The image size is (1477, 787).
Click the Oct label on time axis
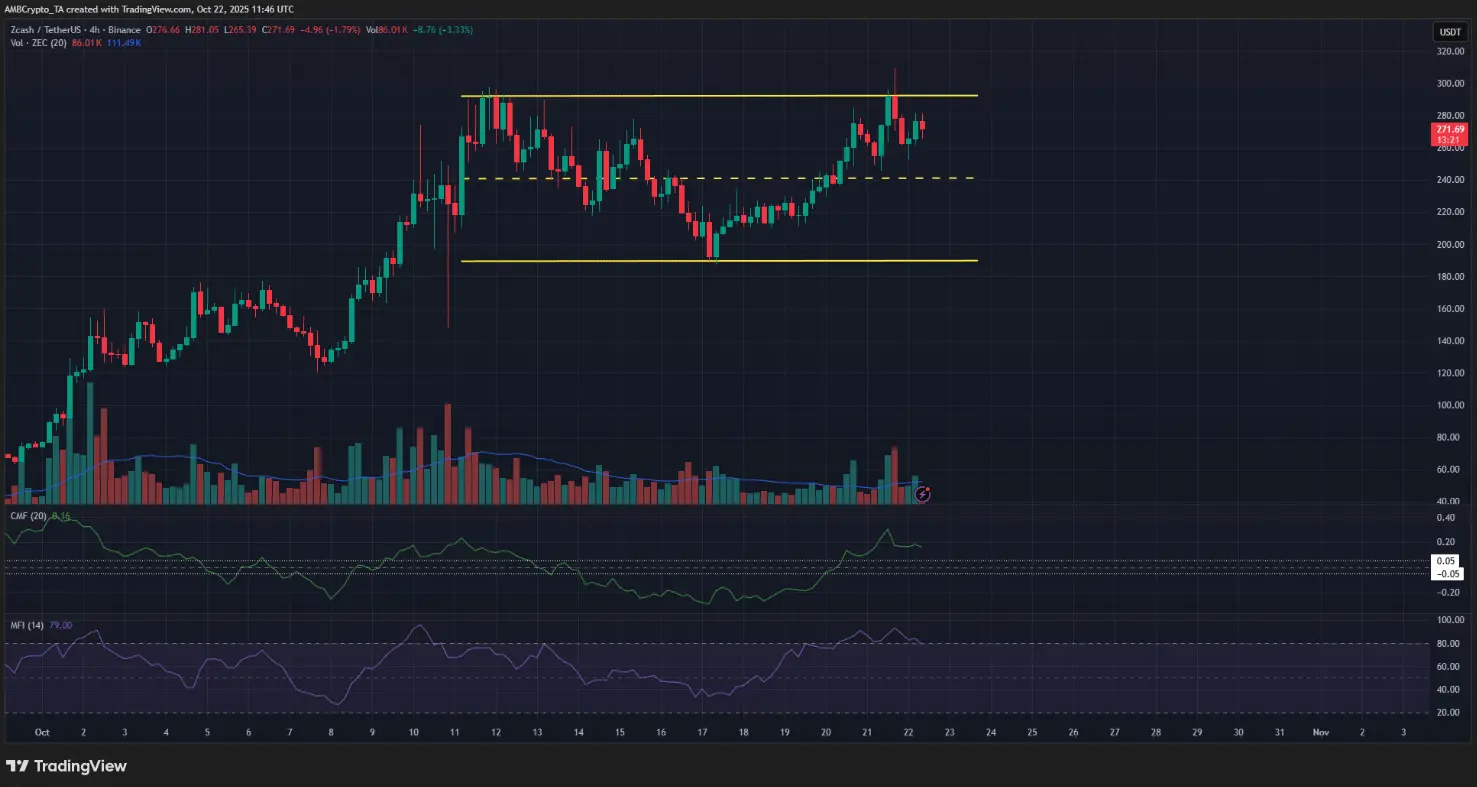42,732
